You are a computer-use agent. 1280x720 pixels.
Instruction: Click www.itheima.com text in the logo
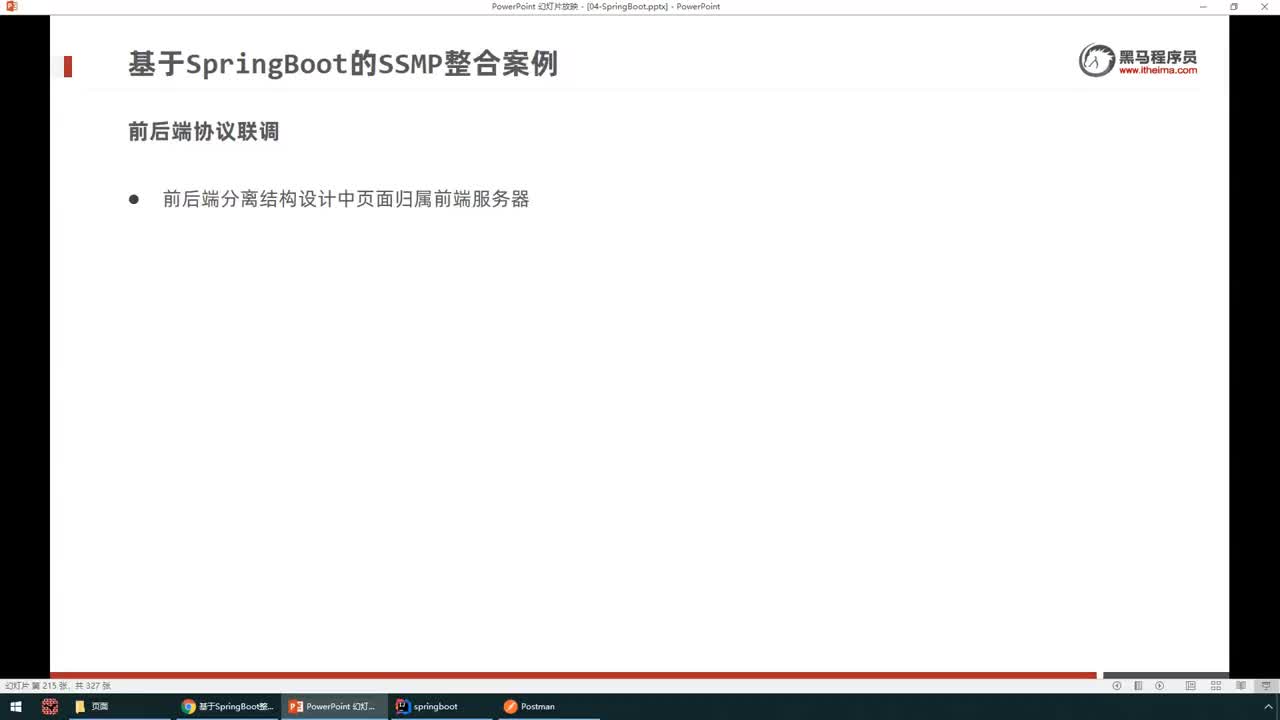[x=1157, y=71]
